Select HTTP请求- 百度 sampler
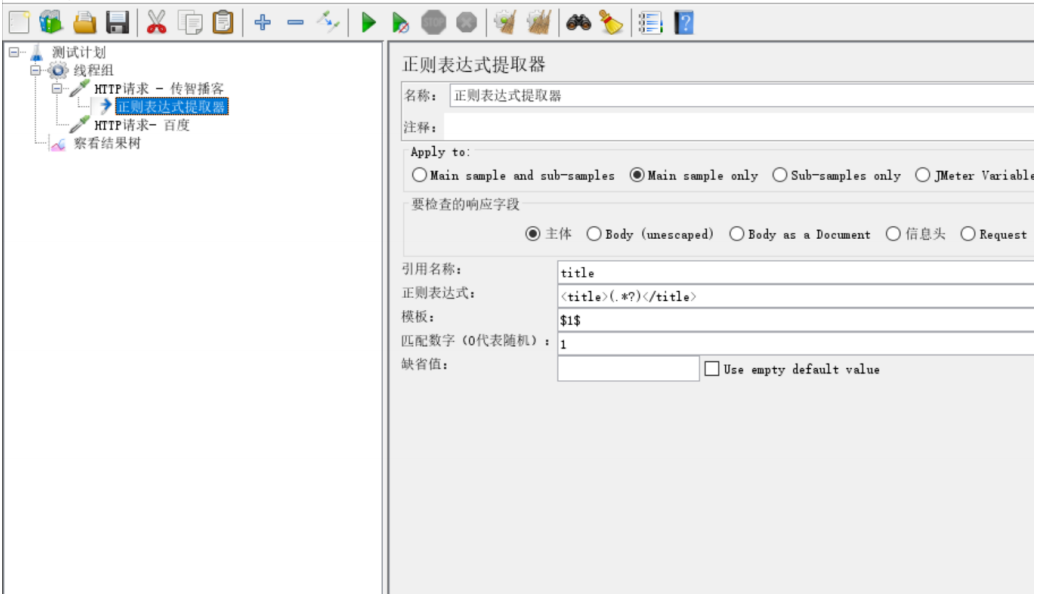The width and height of the screenshot is (1039, 600). tap(142, 125)
